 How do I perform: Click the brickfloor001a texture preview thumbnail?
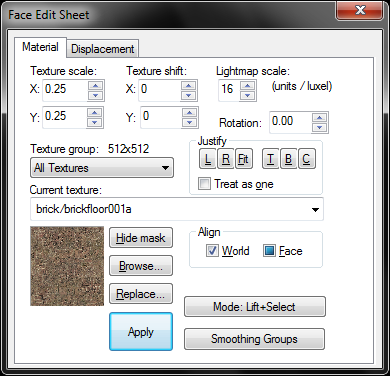67,266
